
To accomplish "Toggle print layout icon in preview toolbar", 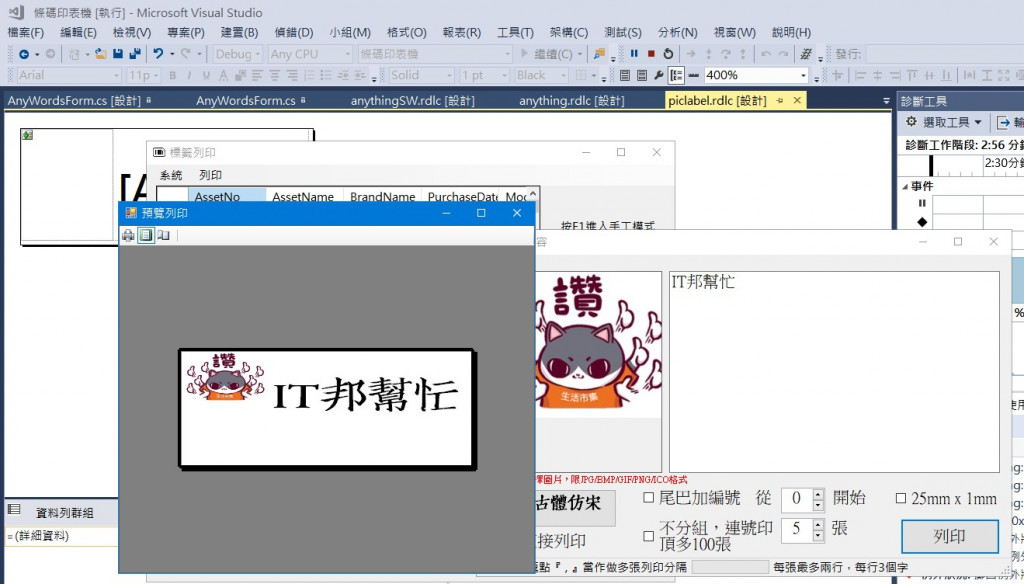I will (146, 235).
